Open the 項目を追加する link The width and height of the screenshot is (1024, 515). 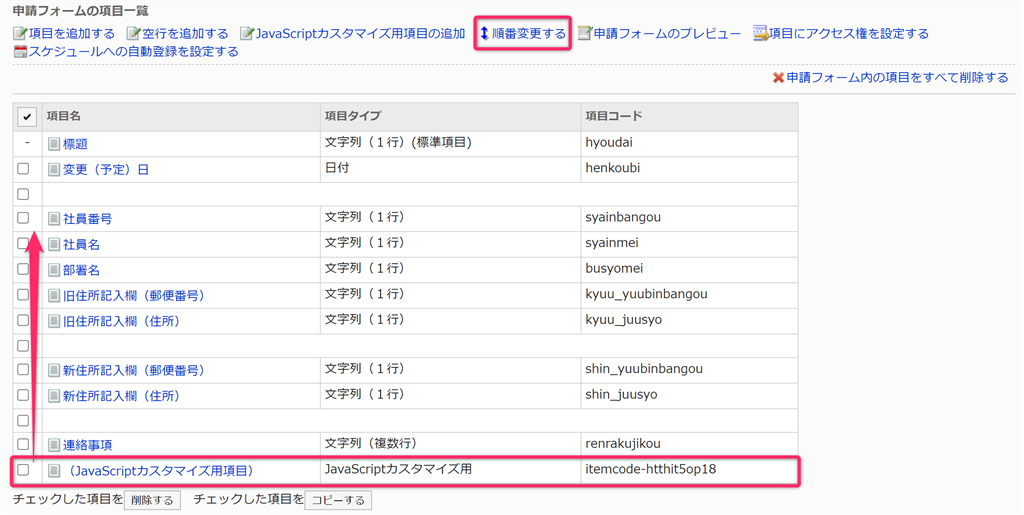point(72,33)
